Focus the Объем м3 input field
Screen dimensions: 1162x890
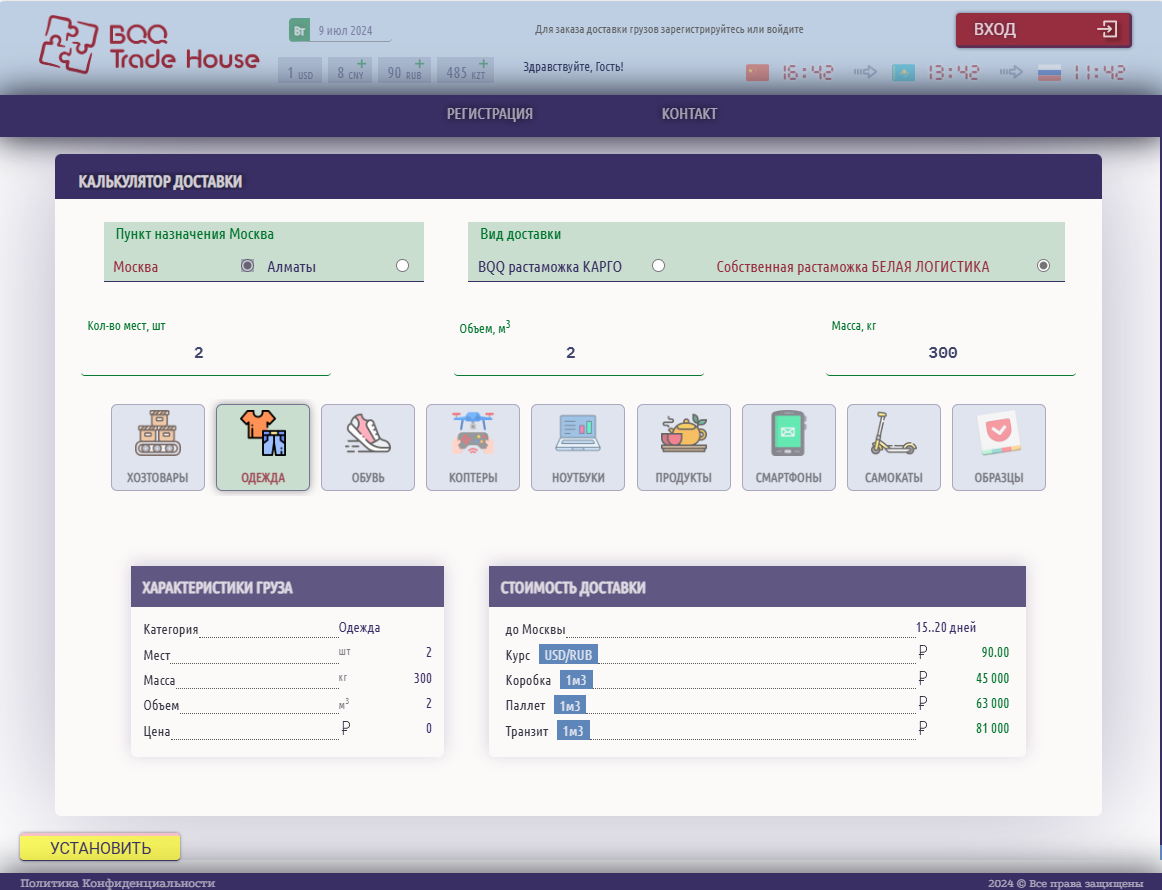tap(579, 353)
